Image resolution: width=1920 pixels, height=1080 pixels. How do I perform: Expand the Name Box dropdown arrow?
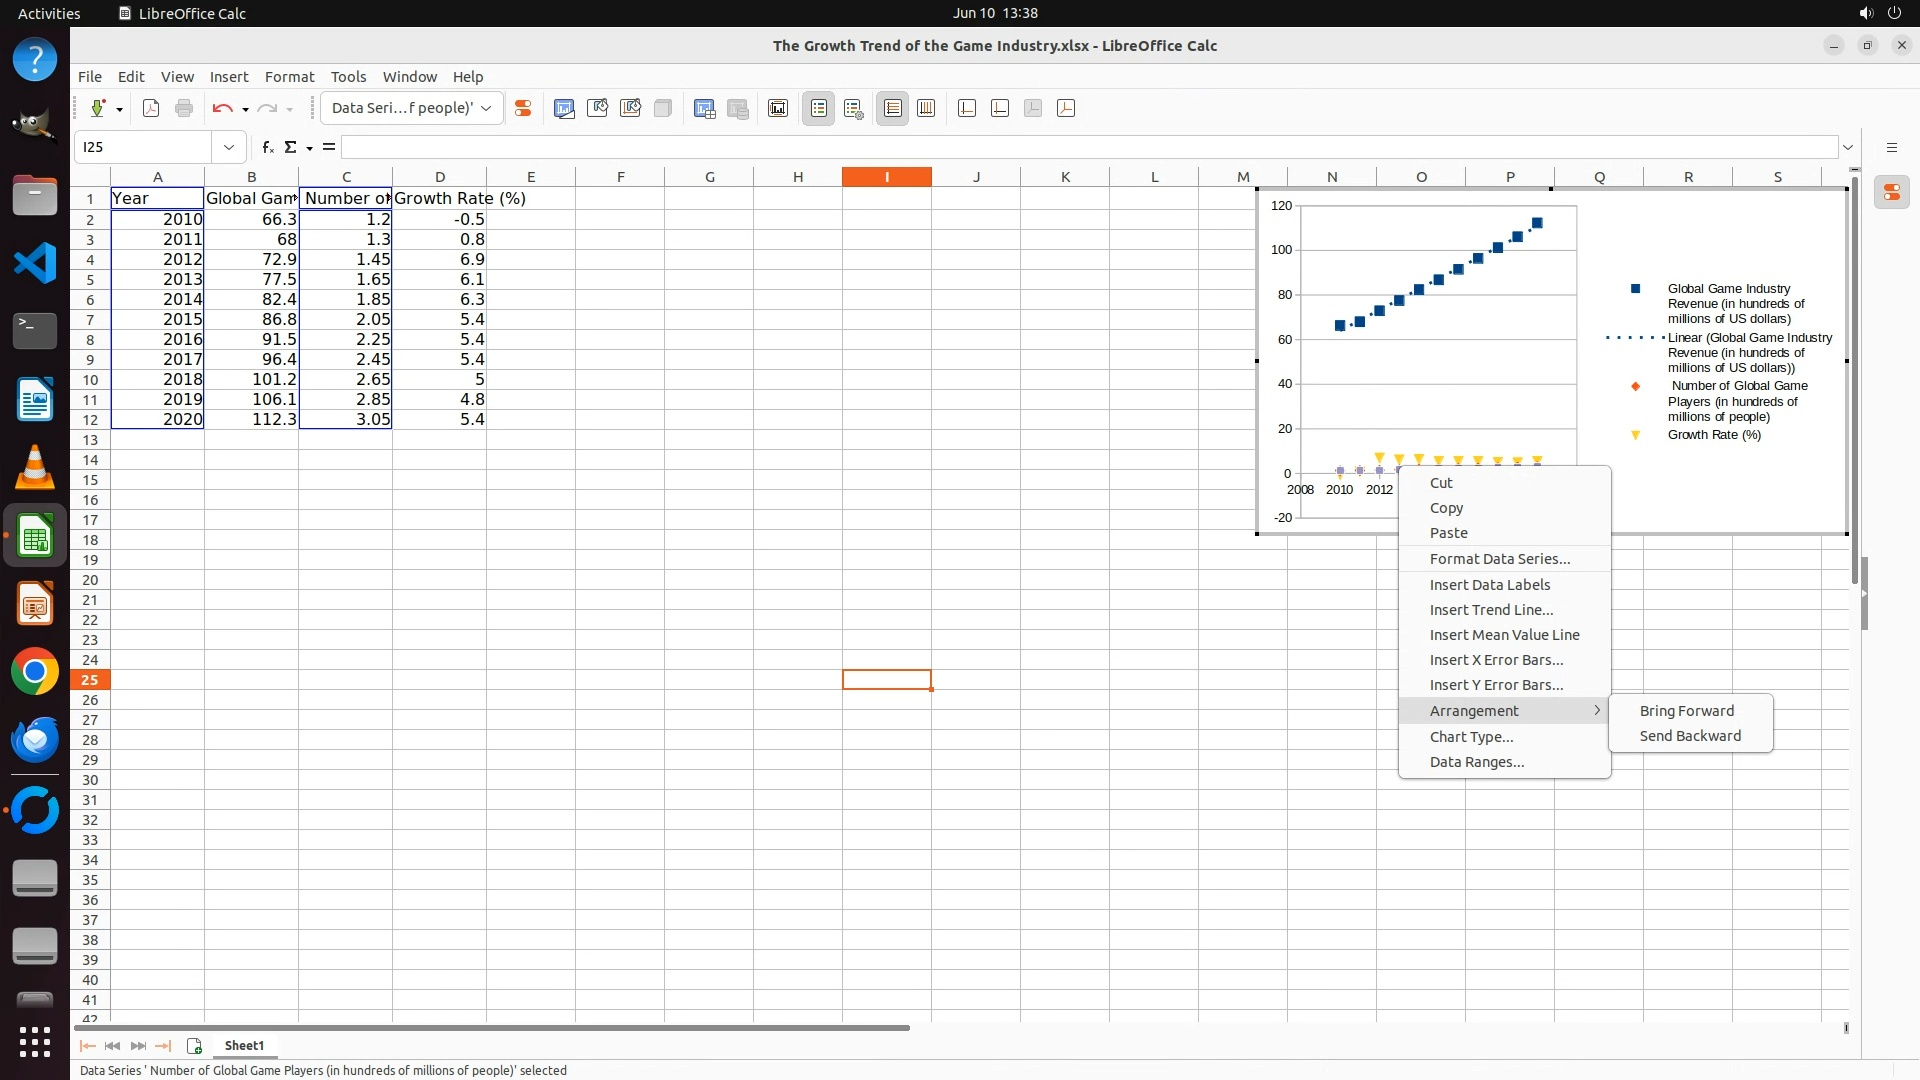pos(229,147)
